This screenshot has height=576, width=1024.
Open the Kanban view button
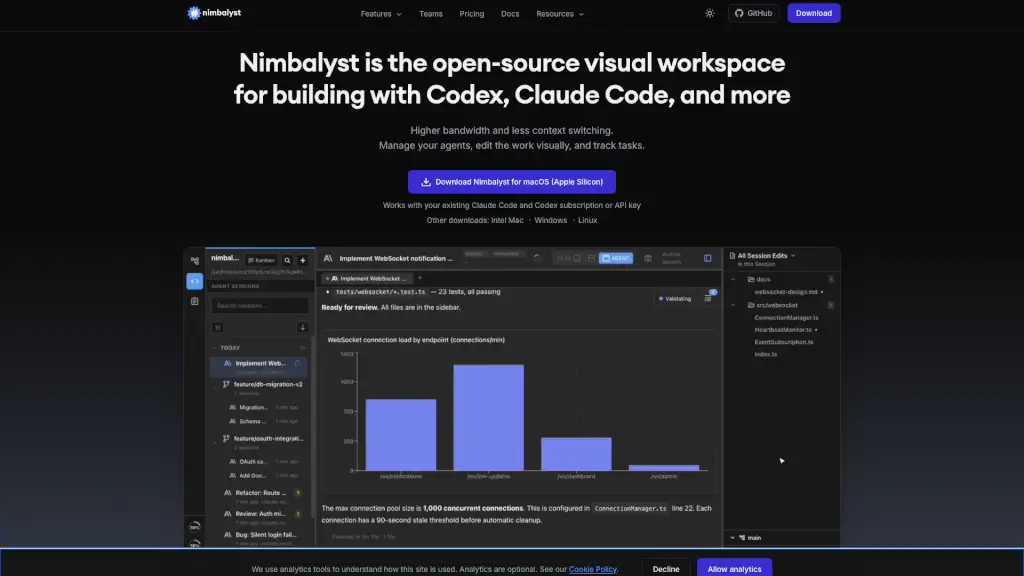tap(261, 260)
